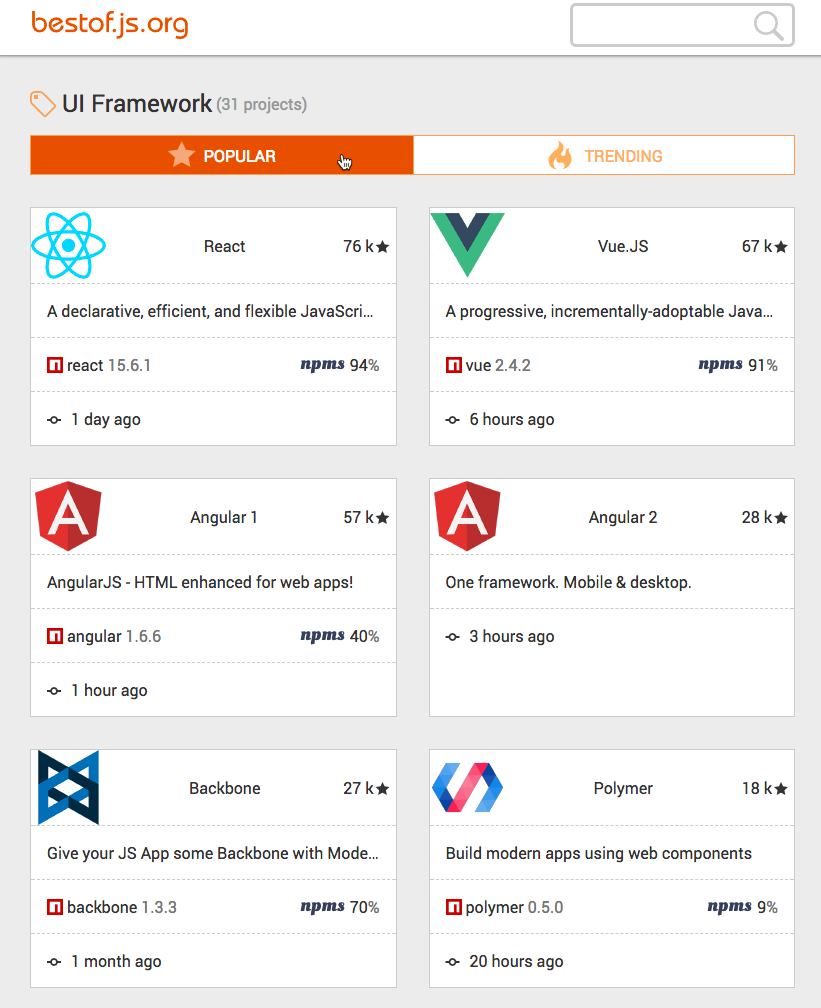The height and width of the screenshot is (1008, 821).
Task: Click React's description text
Action: [x=210, y=311]
